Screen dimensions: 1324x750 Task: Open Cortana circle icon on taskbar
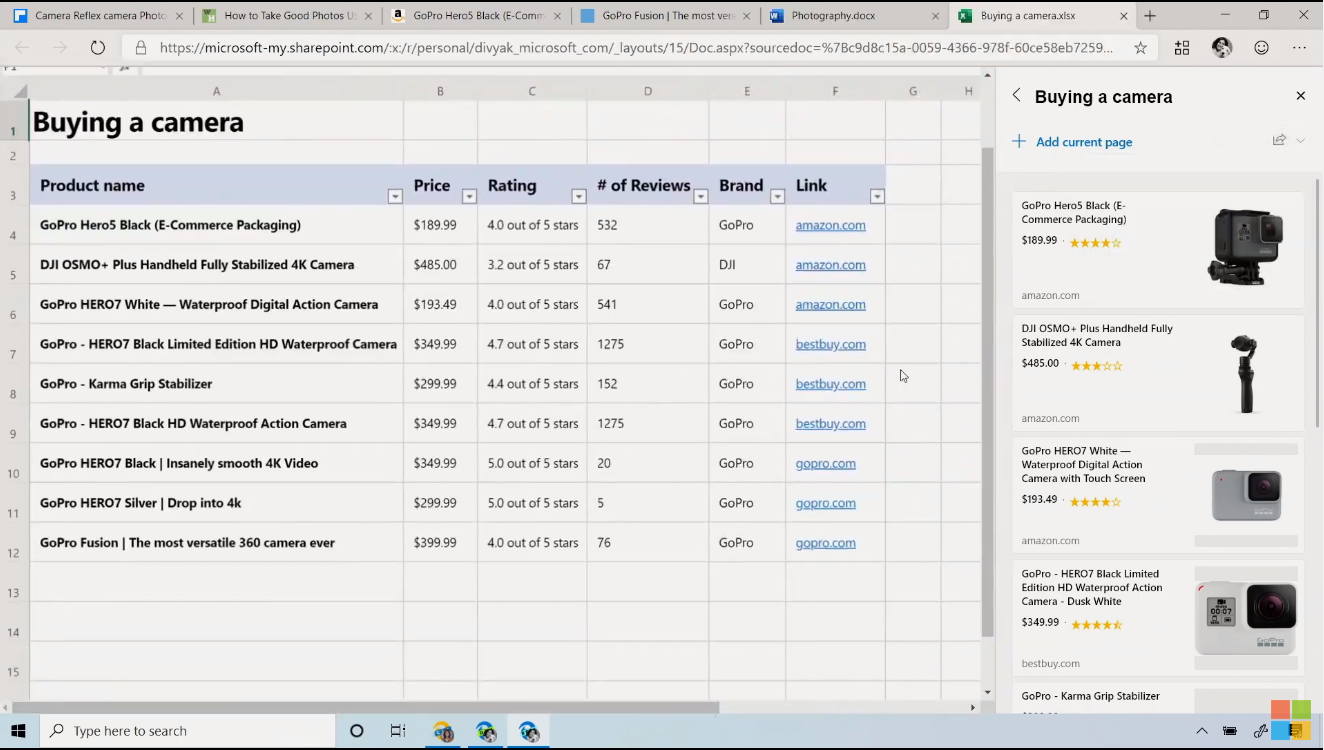(x=356, y=731)
